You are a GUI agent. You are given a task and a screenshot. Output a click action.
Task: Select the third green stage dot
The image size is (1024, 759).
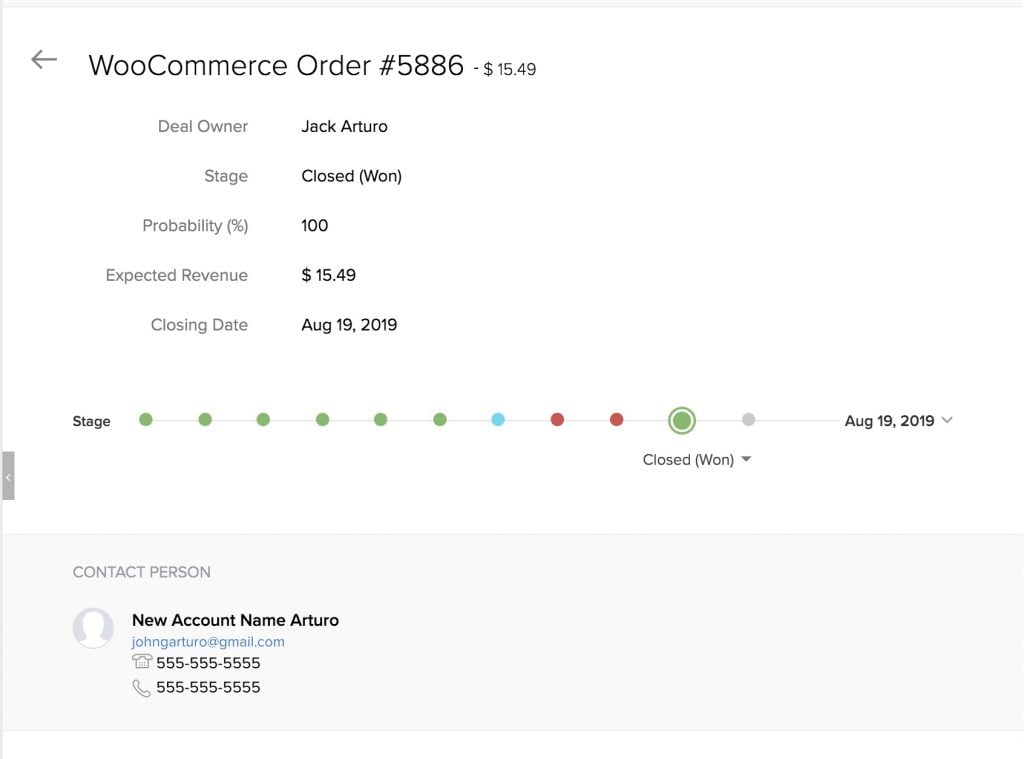263,419
